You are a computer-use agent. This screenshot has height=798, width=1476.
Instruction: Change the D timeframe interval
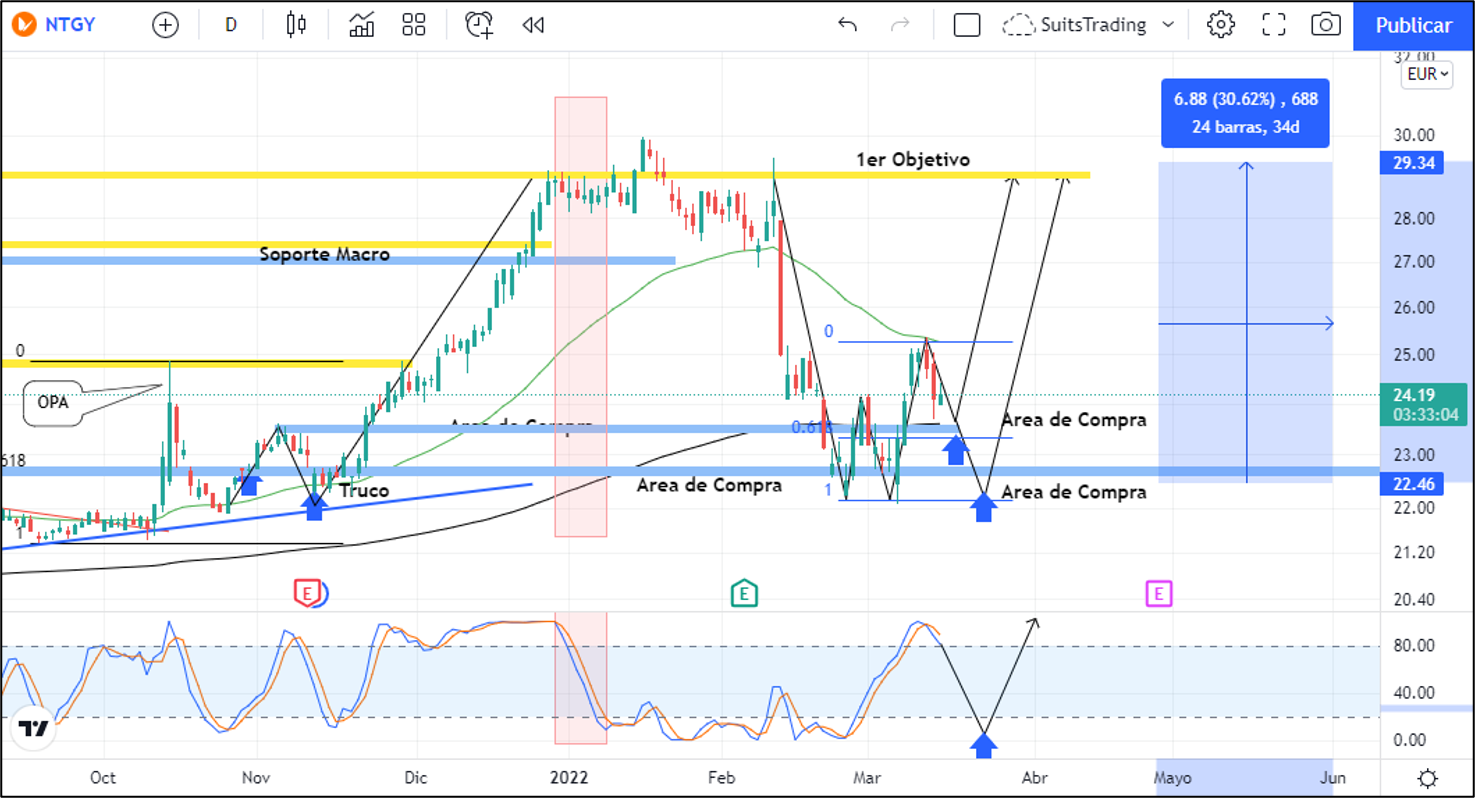tap(231, 25)
